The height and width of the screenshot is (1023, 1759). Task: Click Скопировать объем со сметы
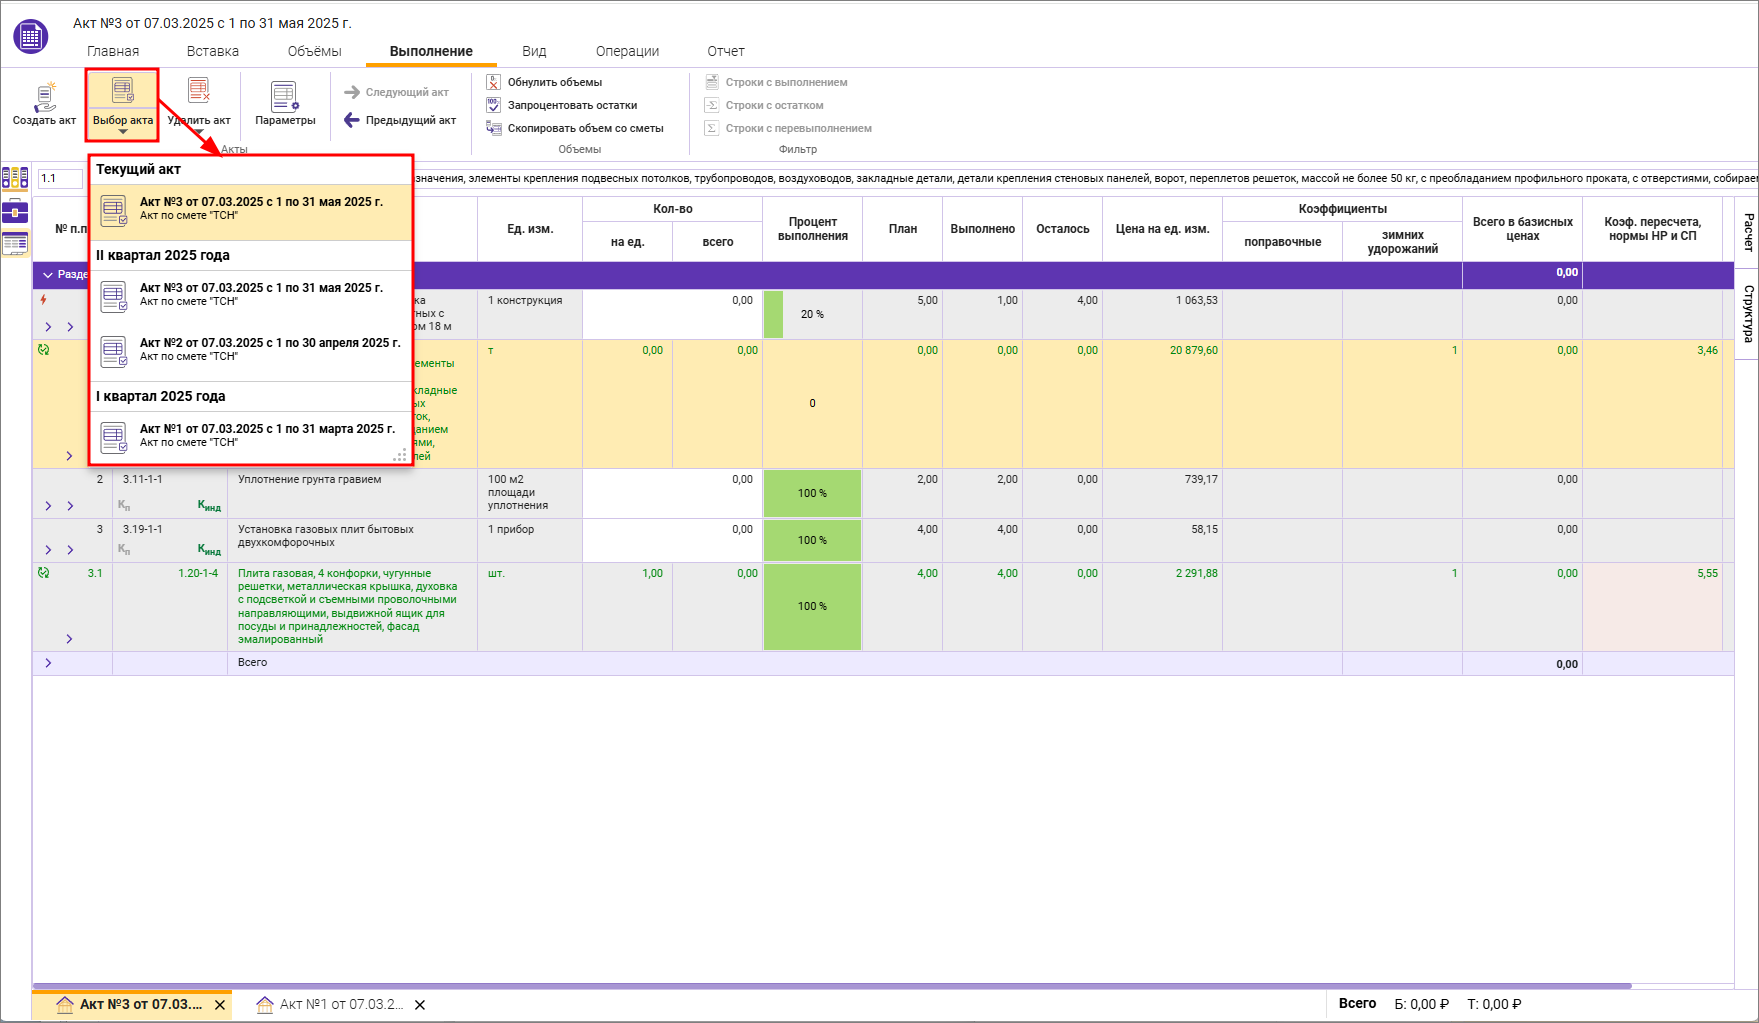[x=584, y=128]
